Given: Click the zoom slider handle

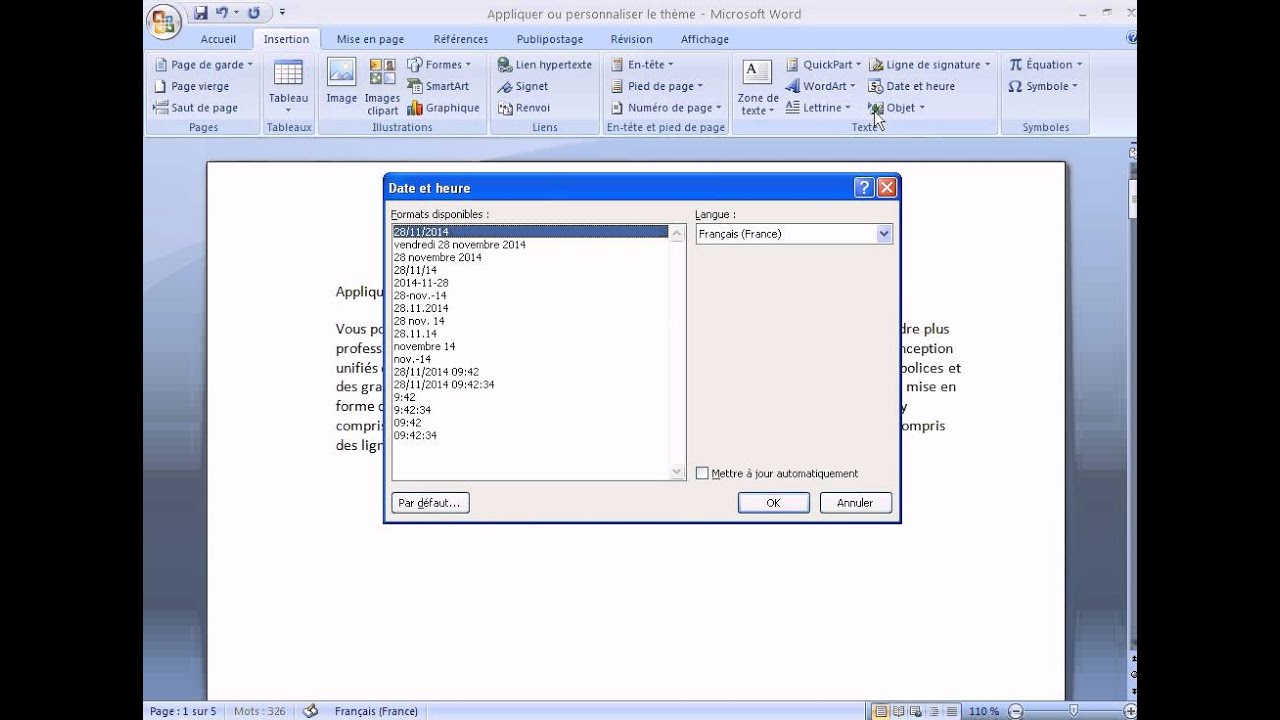Looking at the screenshot, I should (x=1073, y=711).
